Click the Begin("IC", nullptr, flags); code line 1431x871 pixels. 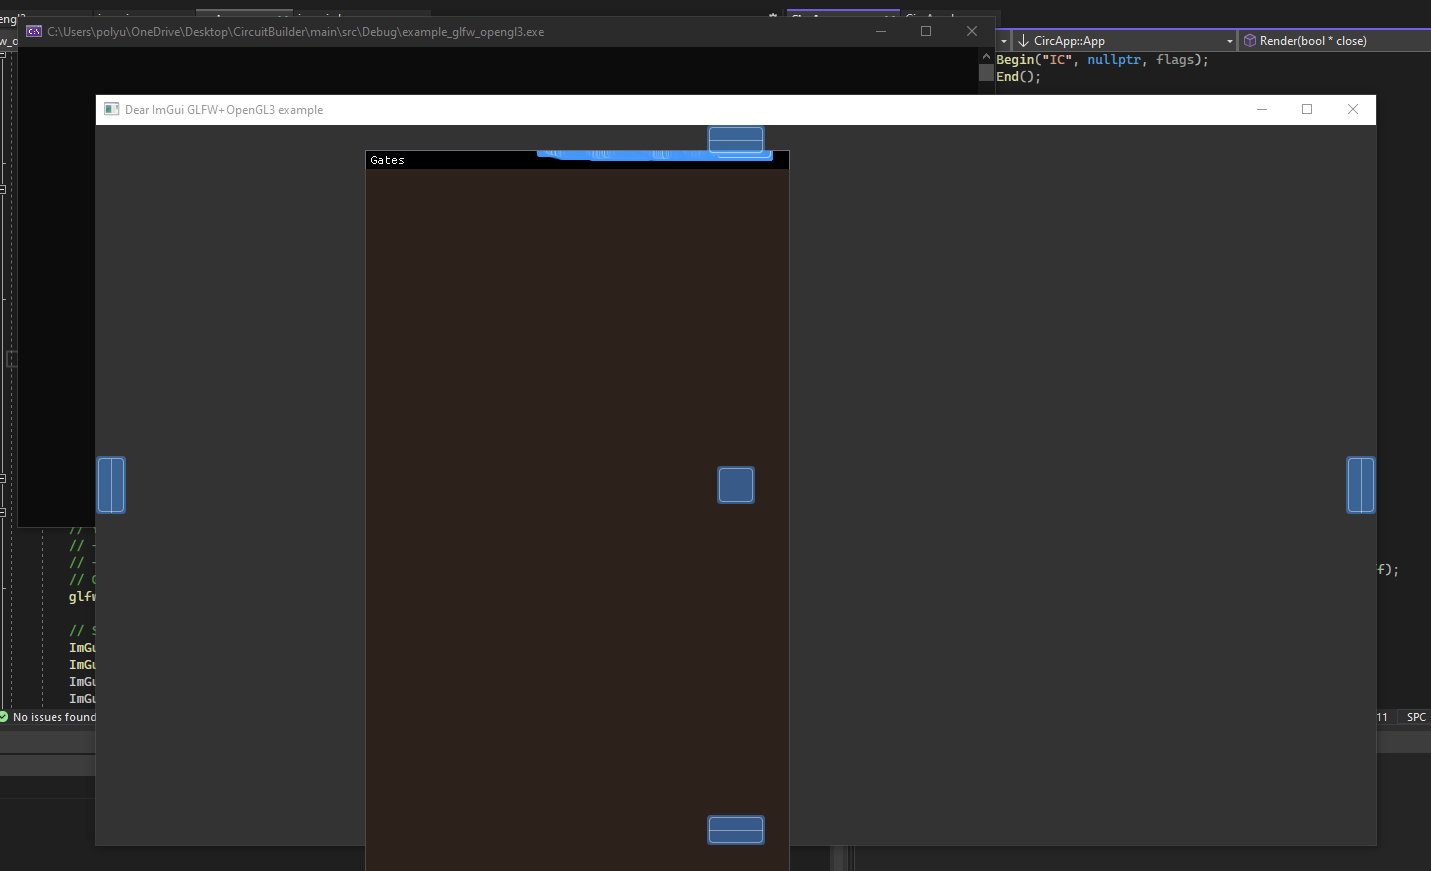point(1102,60)
